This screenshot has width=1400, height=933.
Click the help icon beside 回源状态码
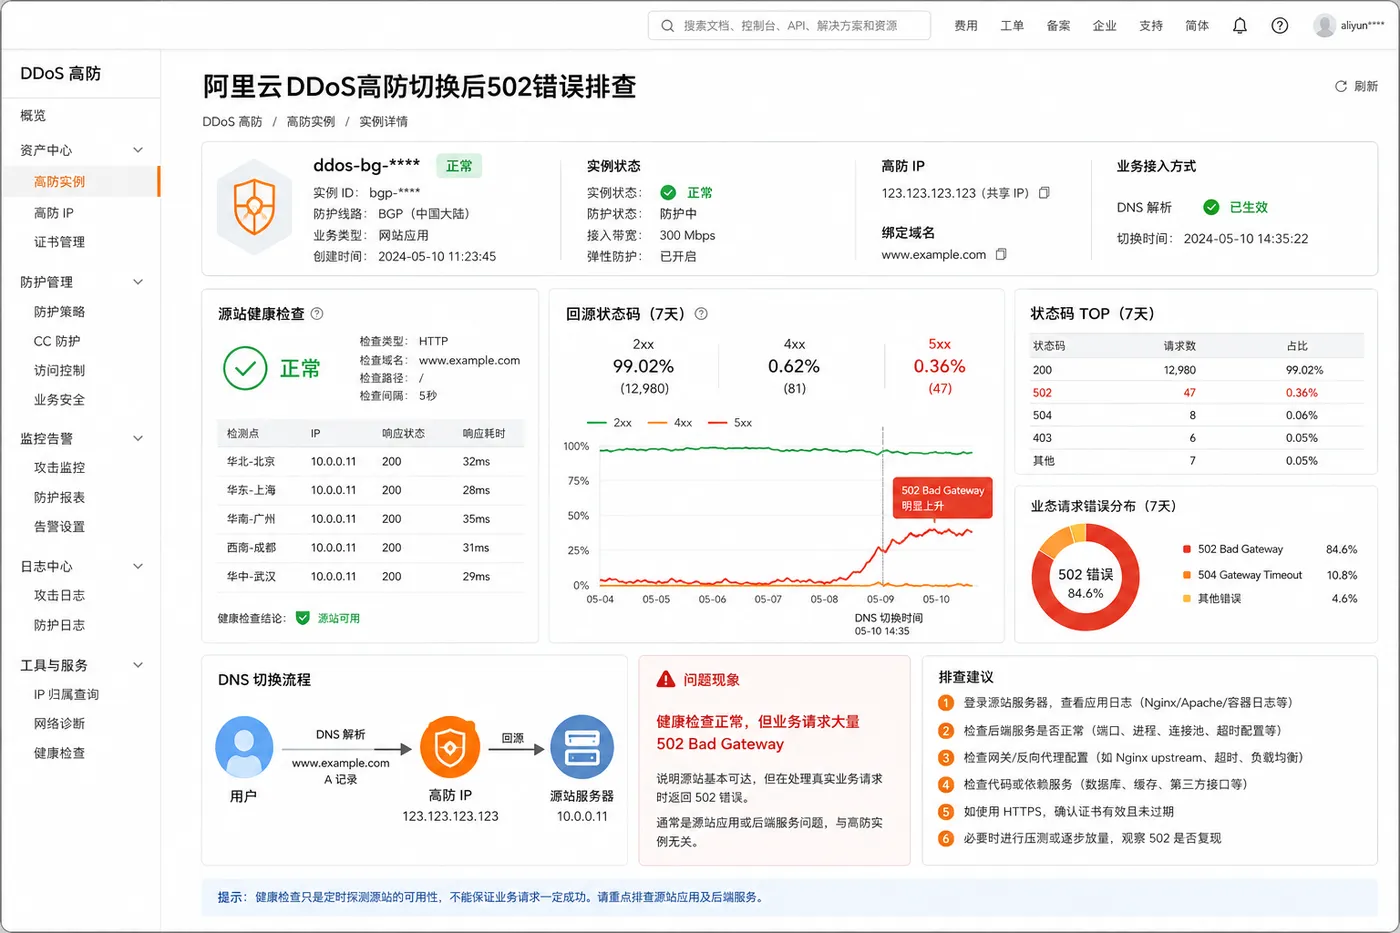coord(701,314)
